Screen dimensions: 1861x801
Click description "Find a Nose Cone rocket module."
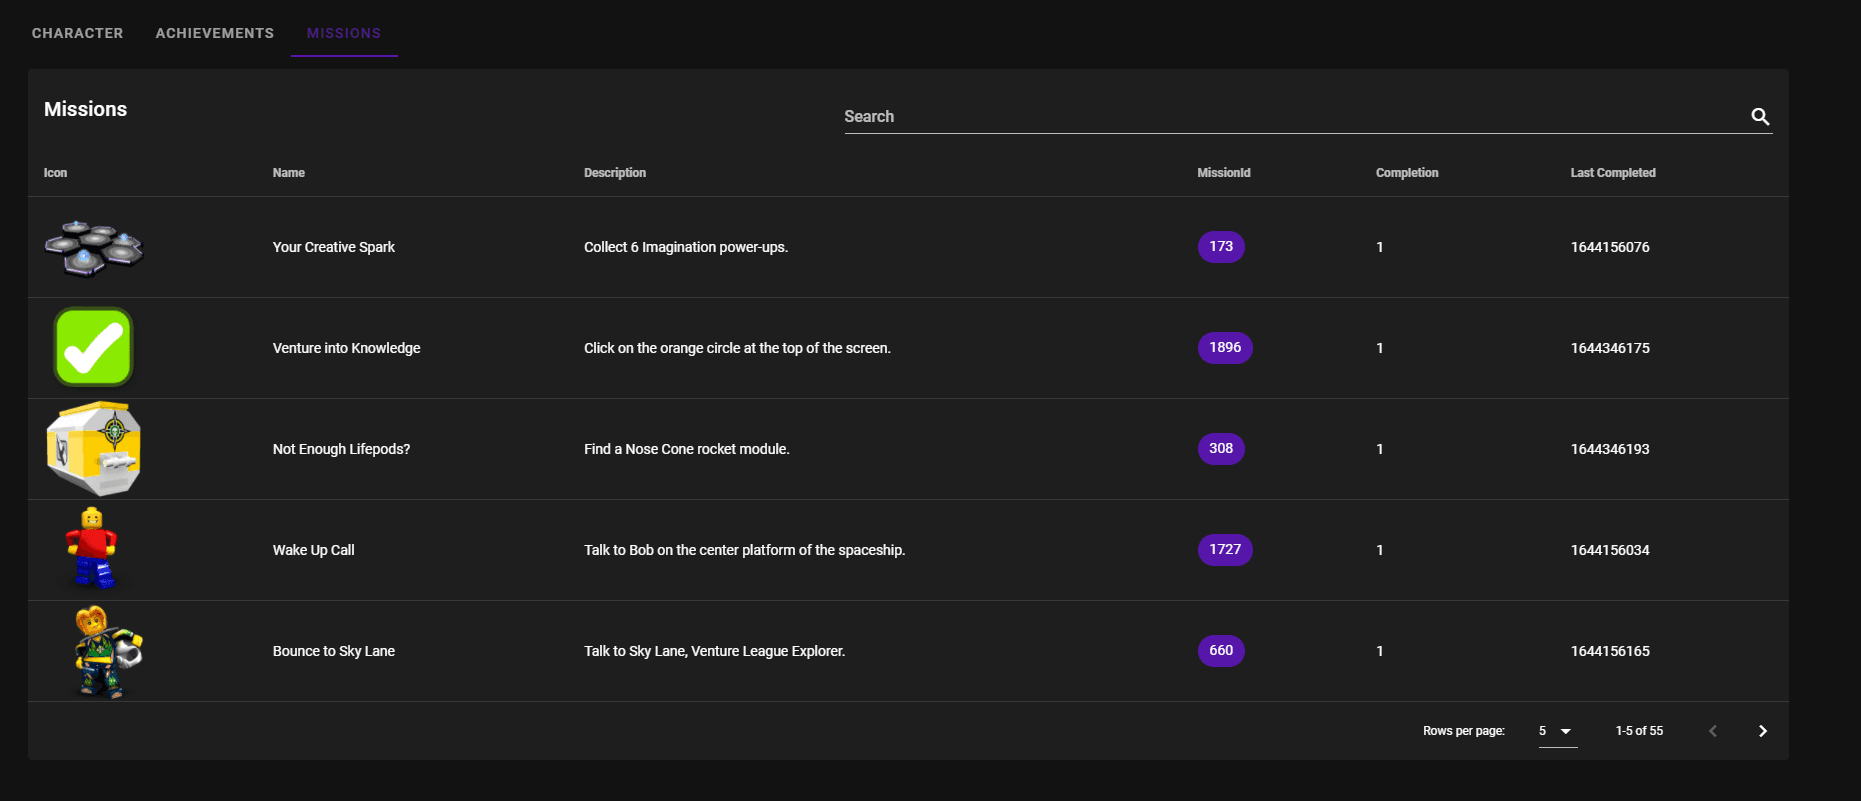(687, 449)
